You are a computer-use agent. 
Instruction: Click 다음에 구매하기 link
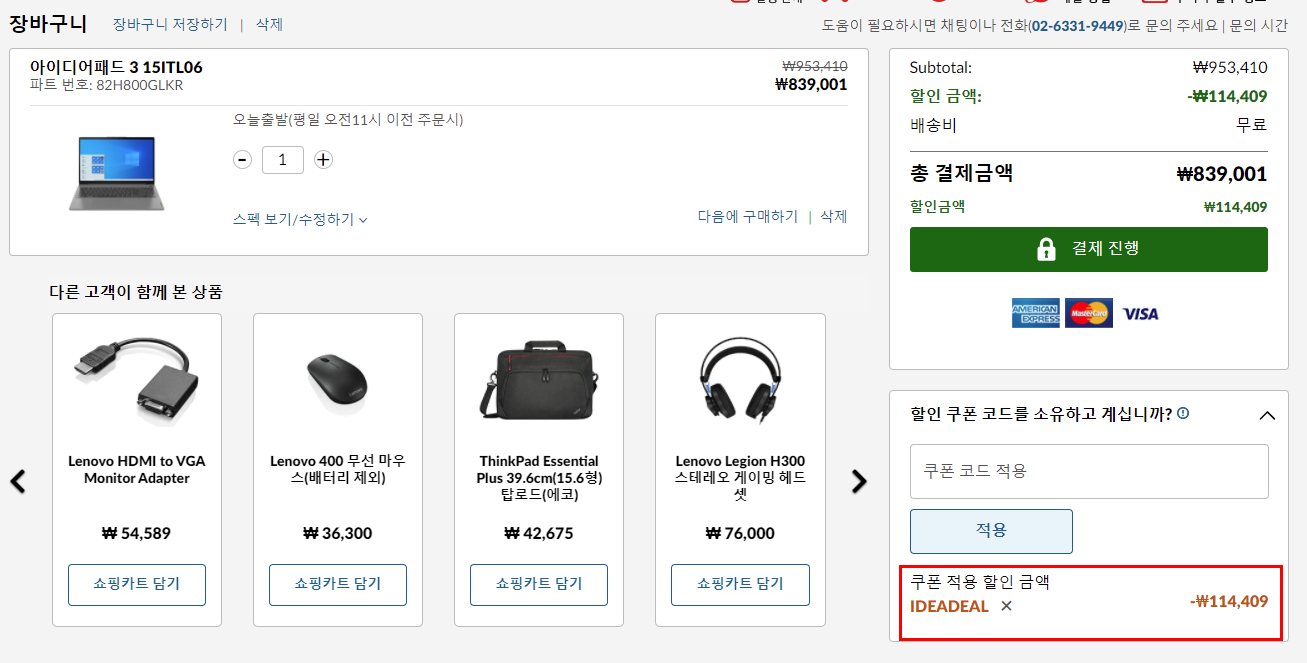click(x=747, y=216)
